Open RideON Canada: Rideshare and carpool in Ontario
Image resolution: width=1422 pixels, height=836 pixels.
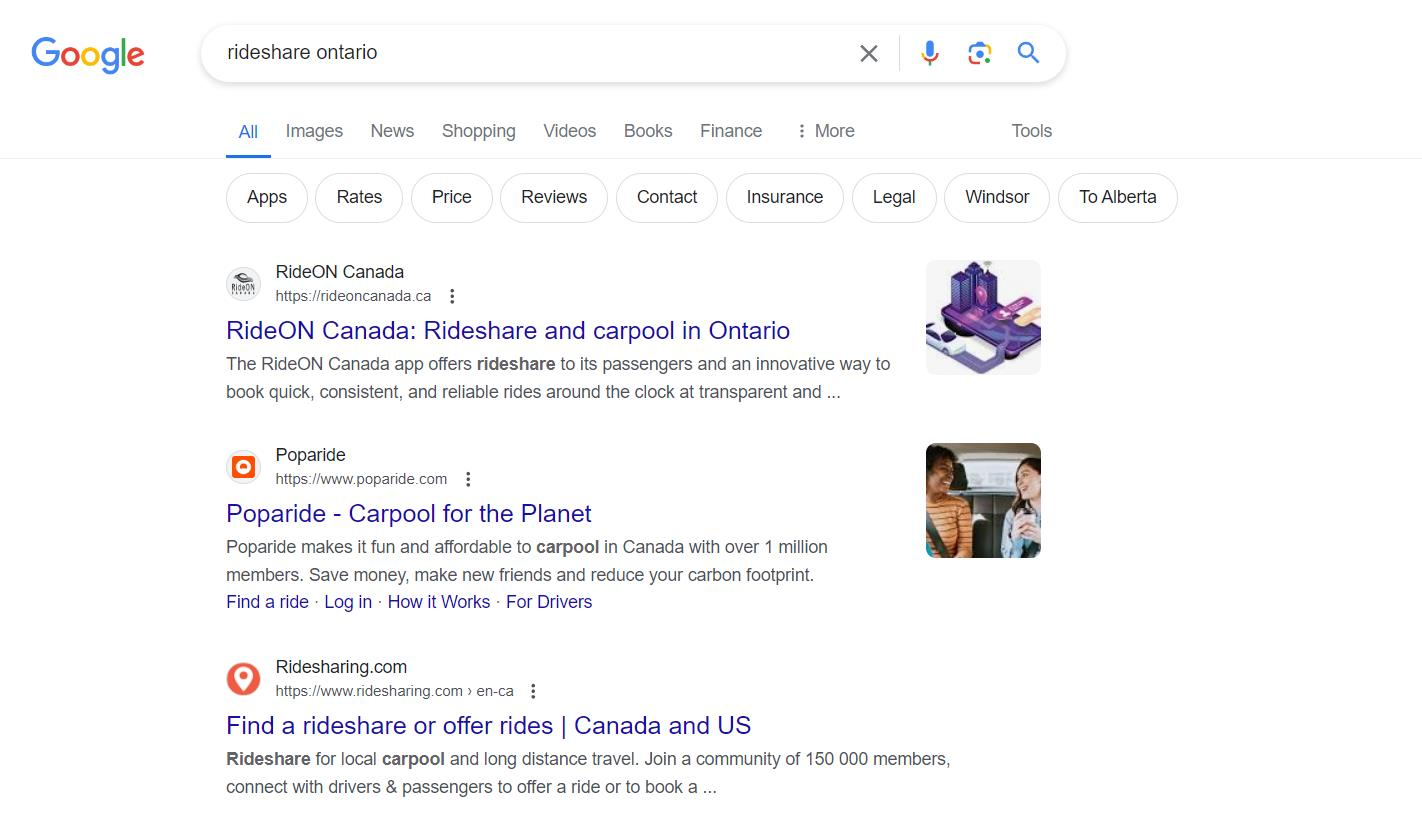[508, 331]
